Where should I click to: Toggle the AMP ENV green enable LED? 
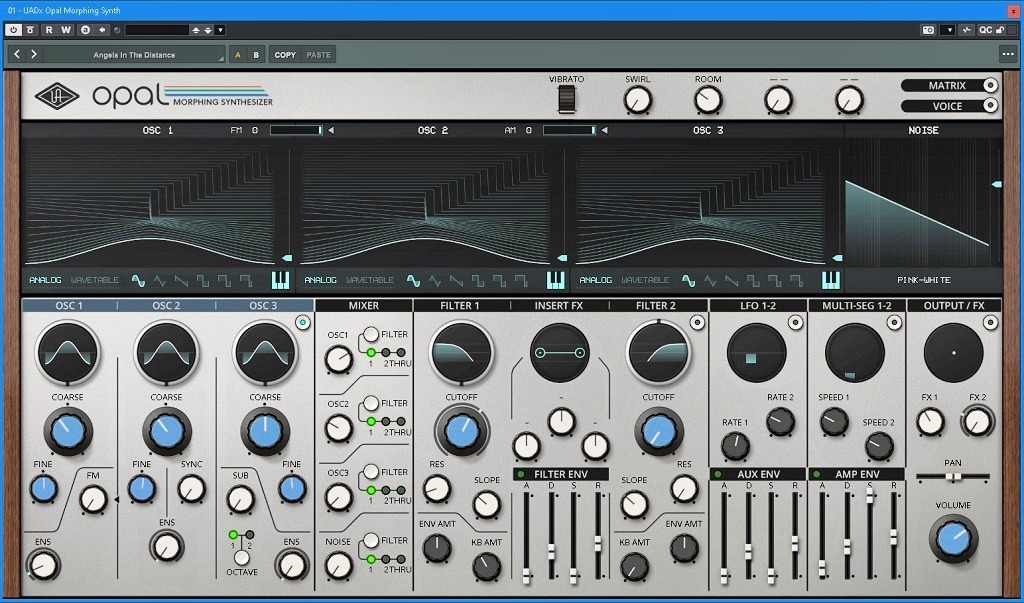pyautogui.click(x=816, y=474)
